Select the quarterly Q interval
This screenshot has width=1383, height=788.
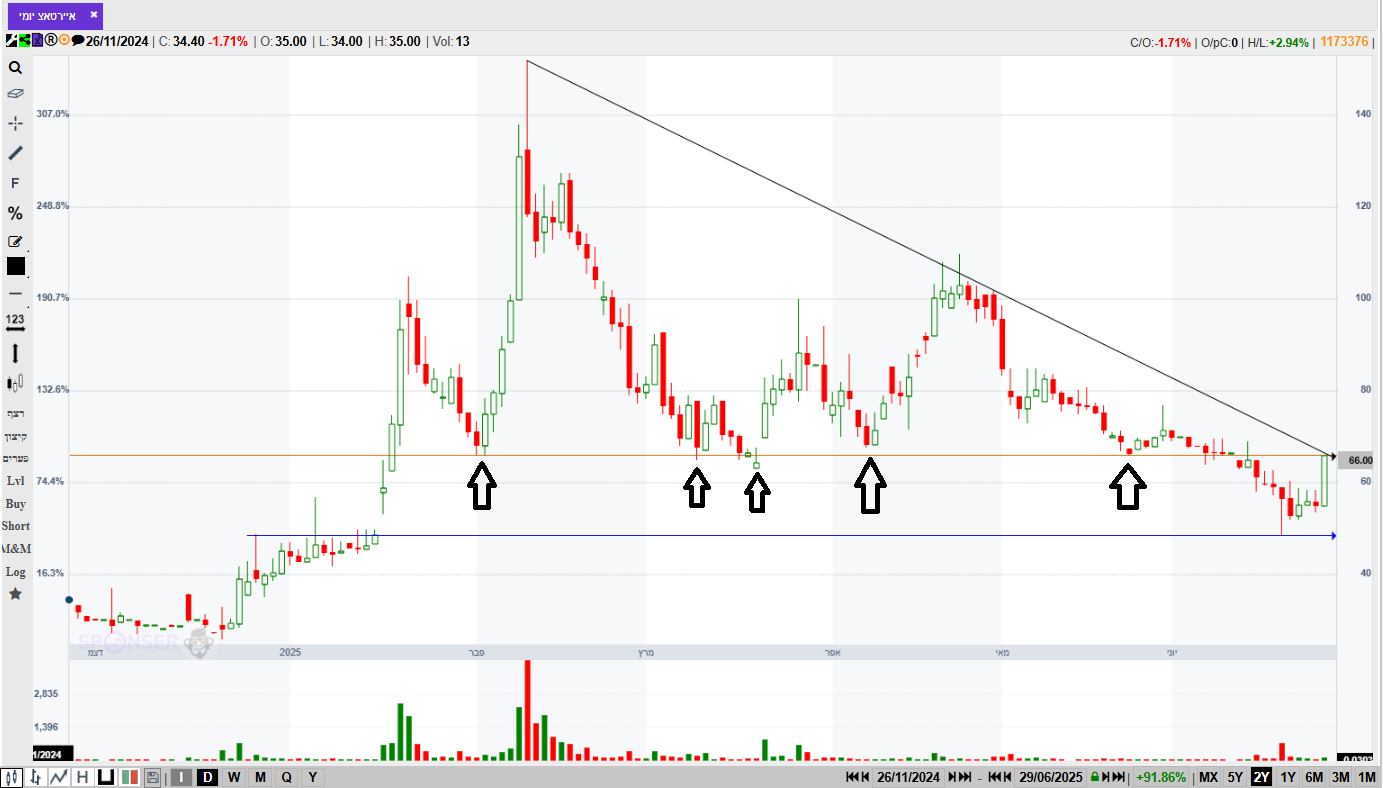[286, 777]
